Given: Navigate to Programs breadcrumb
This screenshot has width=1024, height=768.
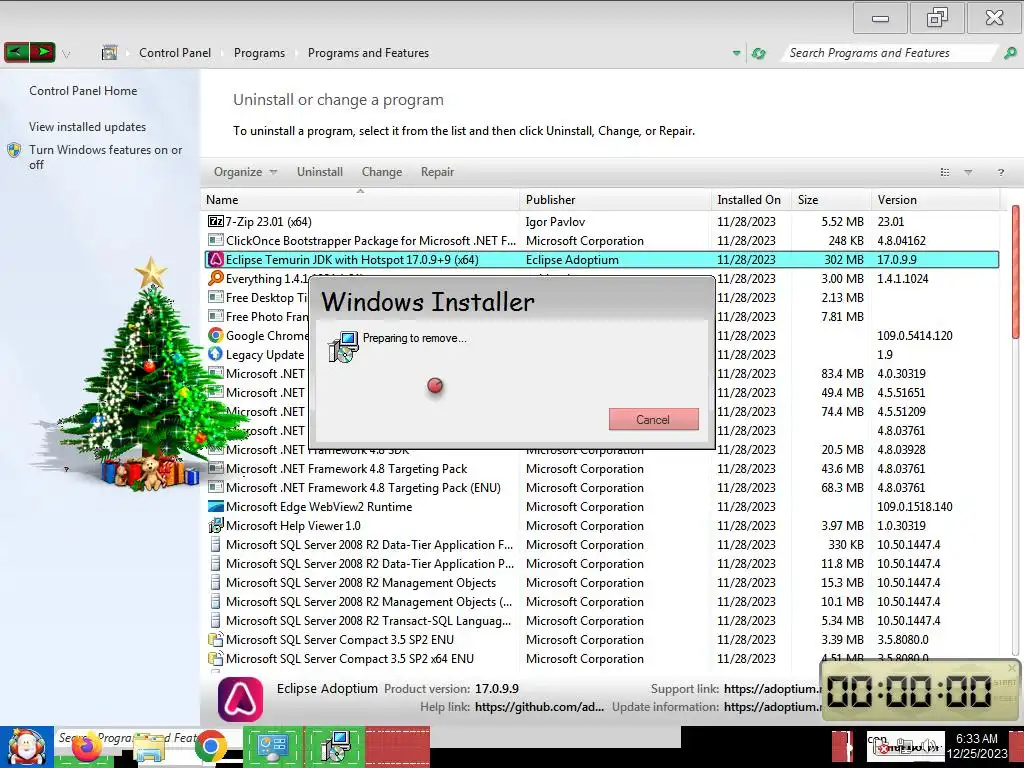Looking at the screenshot, I should coord(259,53).
